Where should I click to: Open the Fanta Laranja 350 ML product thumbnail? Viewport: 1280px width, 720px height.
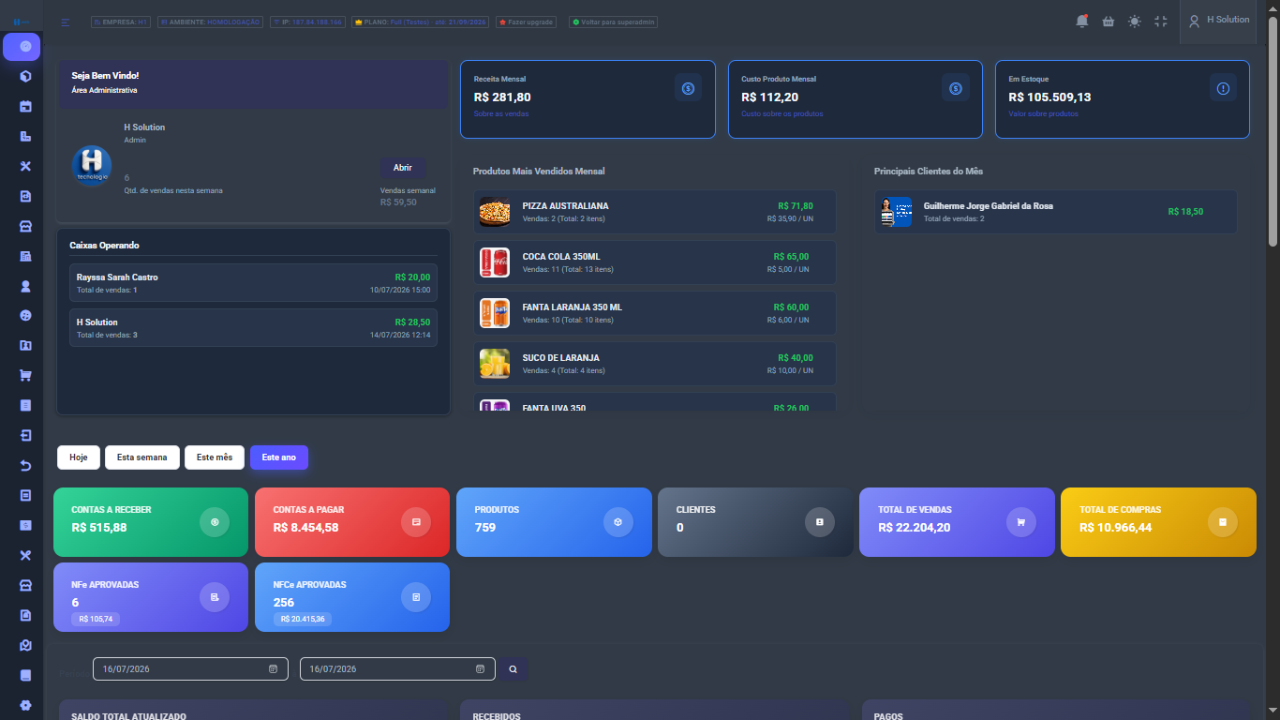(x=494, y=313)
